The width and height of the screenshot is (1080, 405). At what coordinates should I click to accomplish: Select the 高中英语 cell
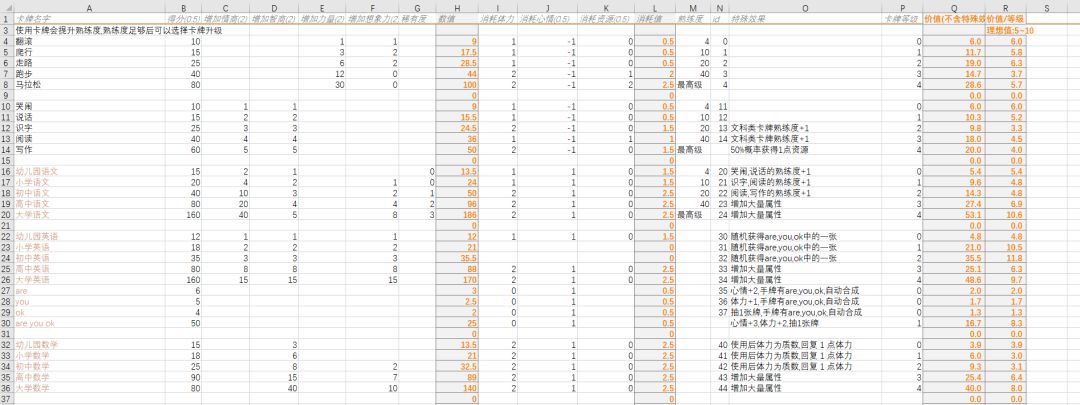tap(89, 269)
